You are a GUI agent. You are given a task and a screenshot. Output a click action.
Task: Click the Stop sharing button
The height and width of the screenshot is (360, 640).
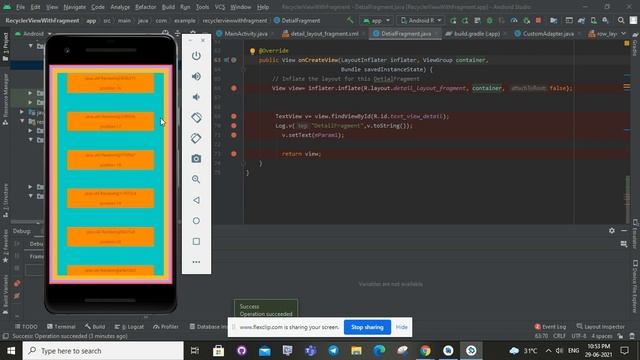[367, 327]
